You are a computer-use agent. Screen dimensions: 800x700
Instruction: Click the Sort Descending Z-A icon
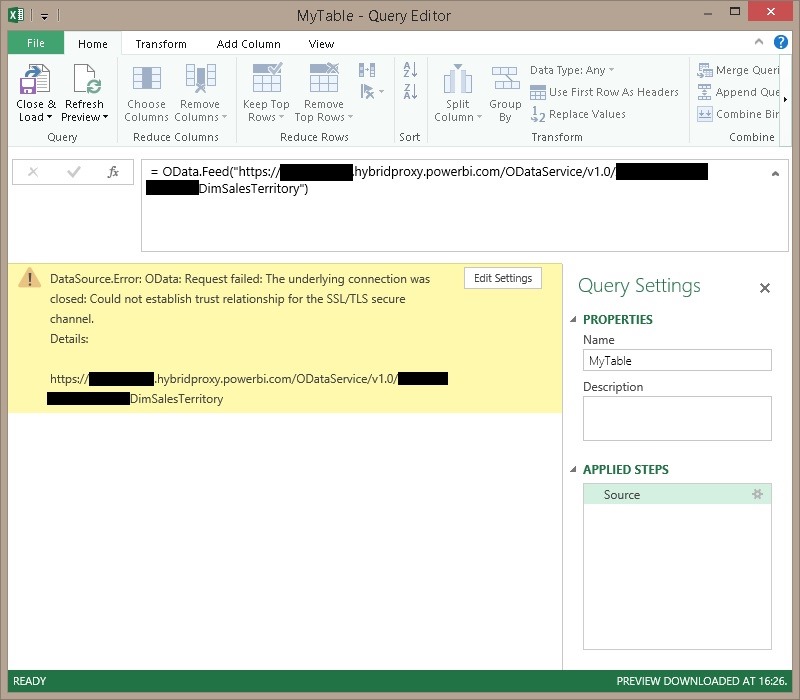coord(410,91)
